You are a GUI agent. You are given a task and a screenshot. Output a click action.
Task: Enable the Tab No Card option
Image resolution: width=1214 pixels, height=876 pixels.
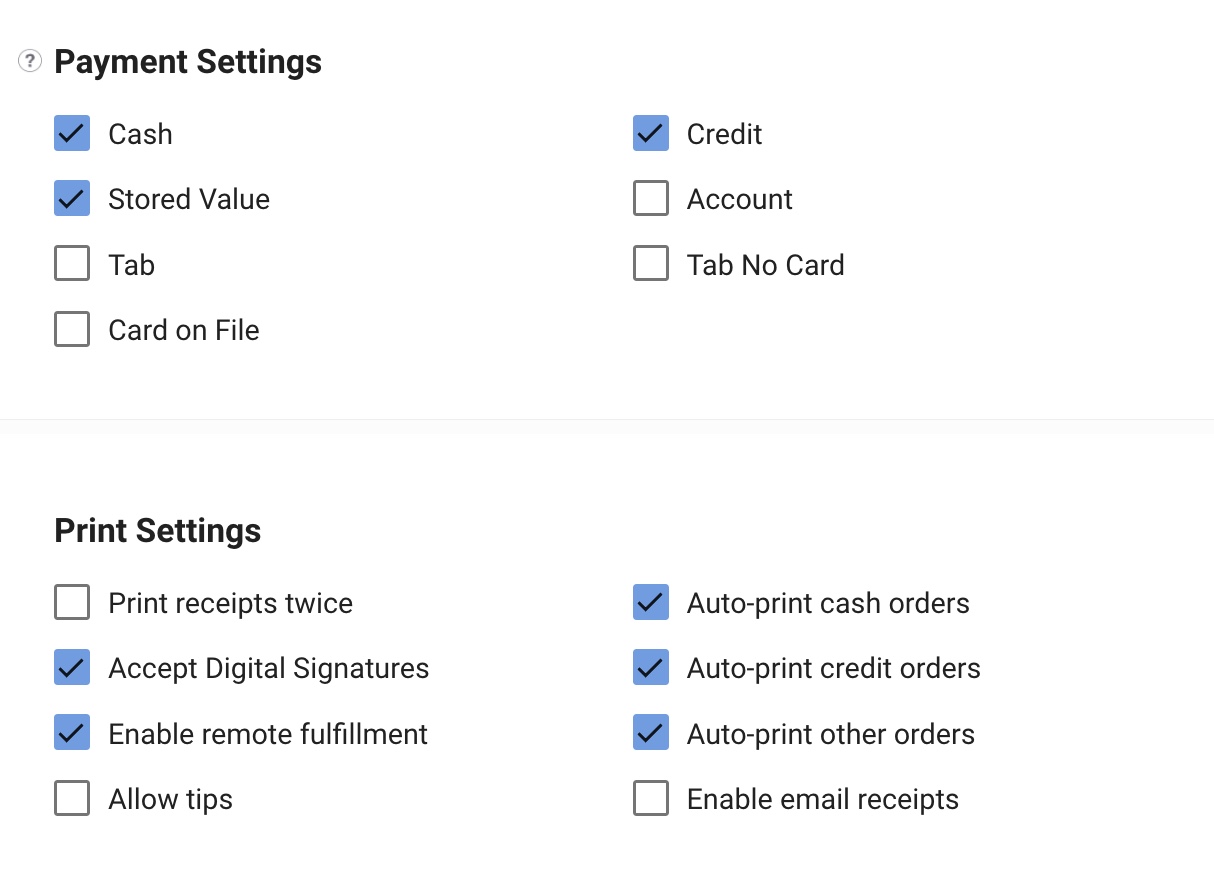pyautogui.click(x=651, y=264)
